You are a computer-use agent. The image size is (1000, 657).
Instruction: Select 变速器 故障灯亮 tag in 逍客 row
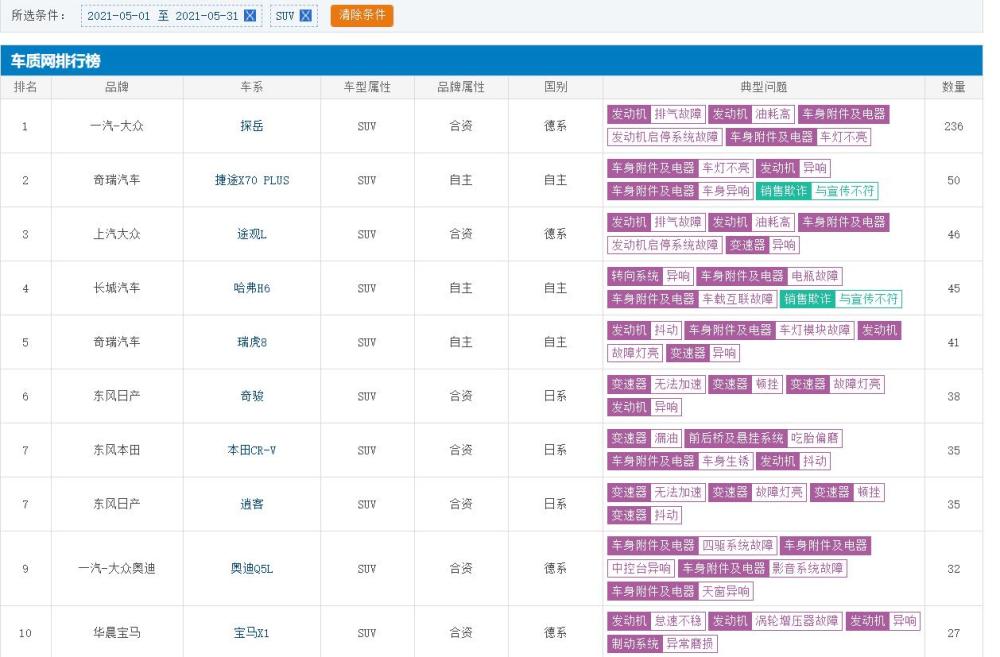click(758, 492)
